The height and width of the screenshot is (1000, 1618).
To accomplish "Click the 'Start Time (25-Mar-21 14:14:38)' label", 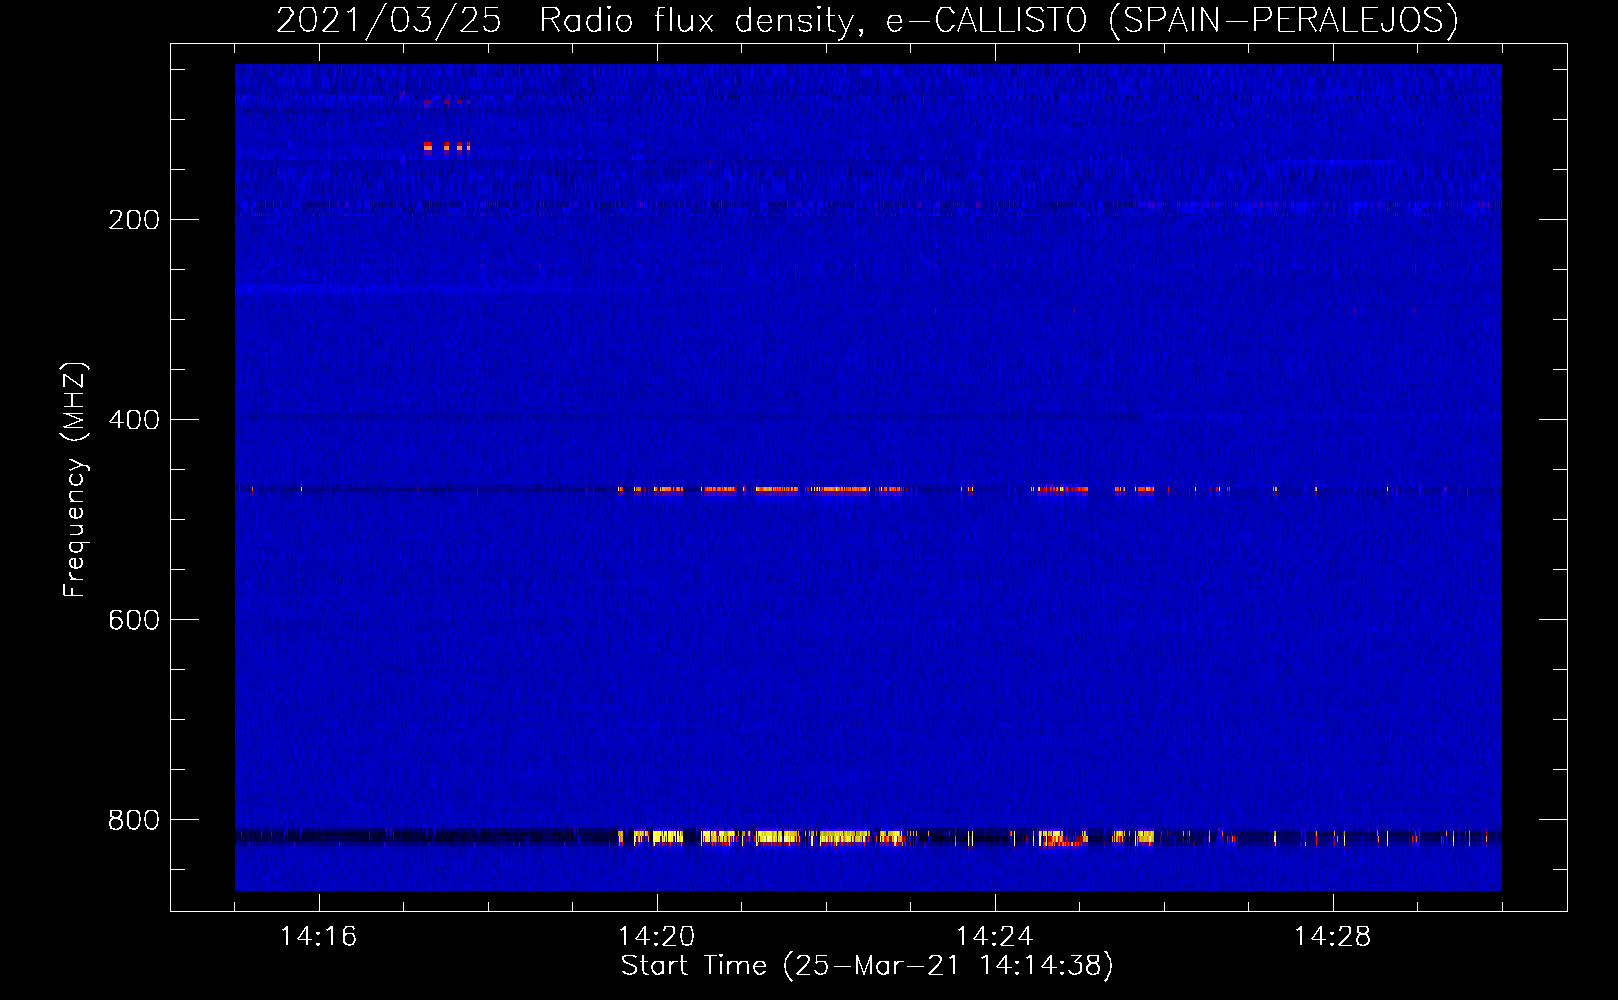I will (x=867, y=966).
